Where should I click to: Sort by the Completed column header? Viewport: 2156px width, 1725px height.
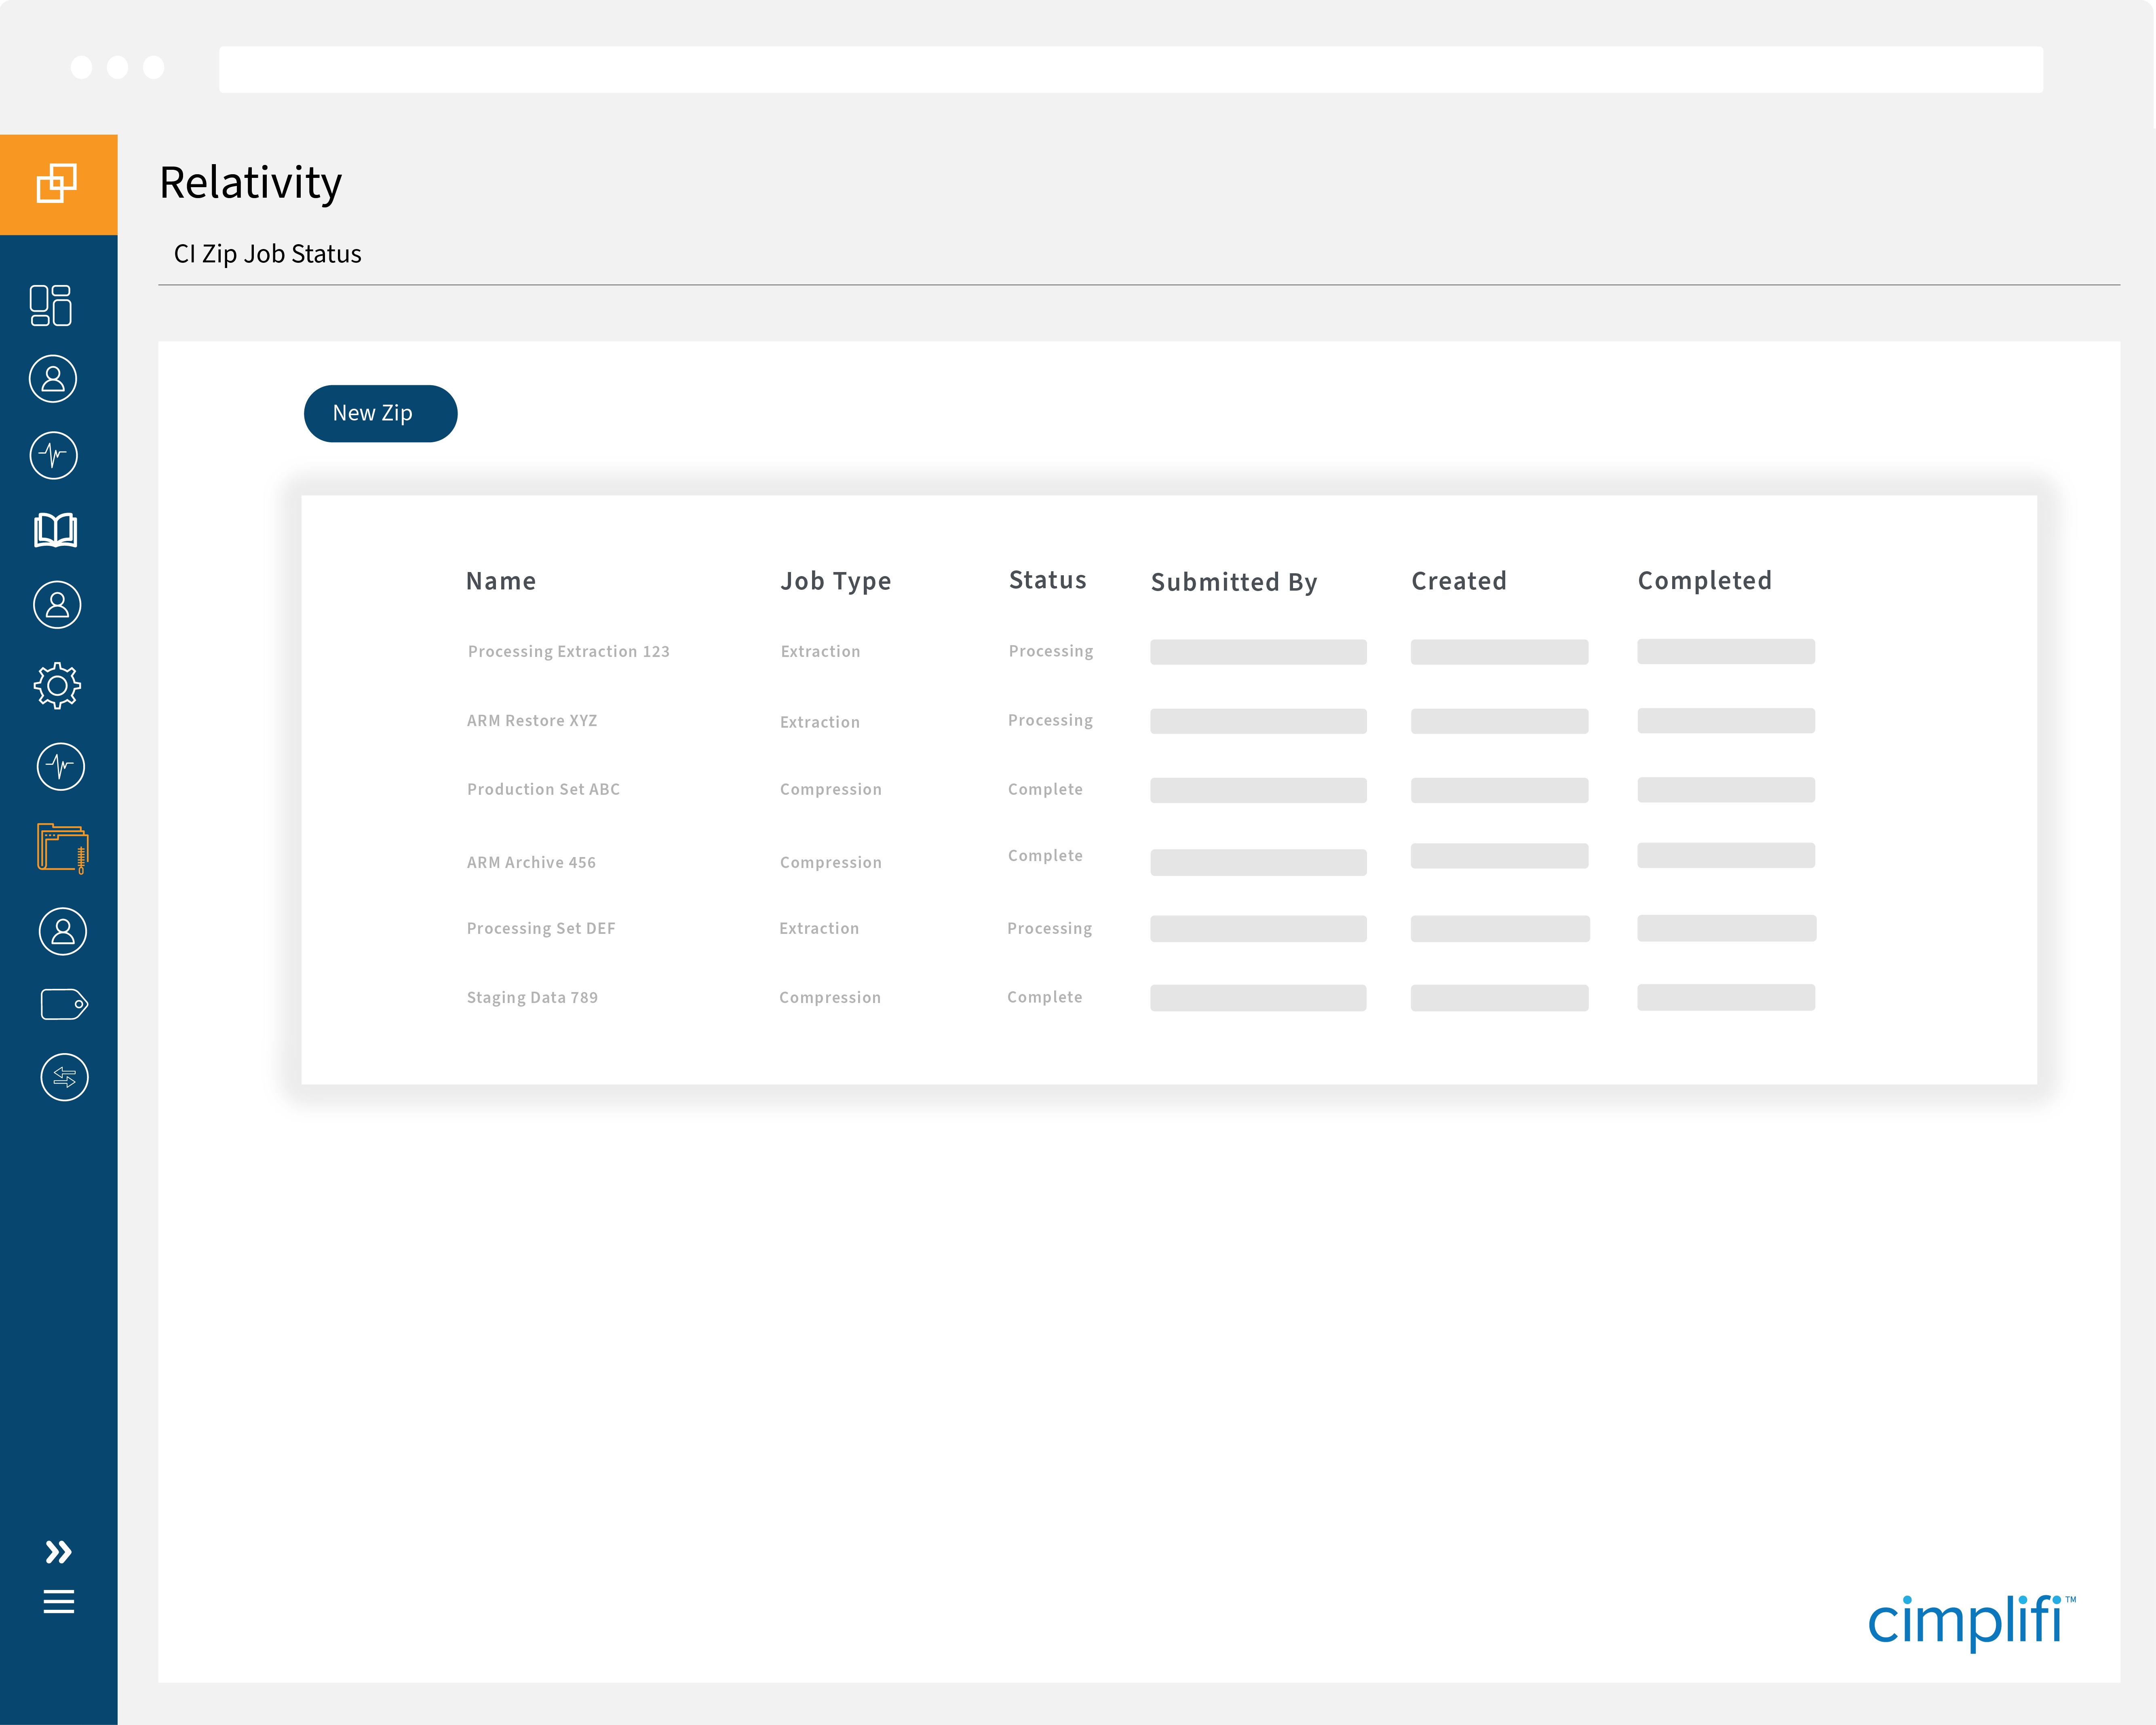point(1704,581)
